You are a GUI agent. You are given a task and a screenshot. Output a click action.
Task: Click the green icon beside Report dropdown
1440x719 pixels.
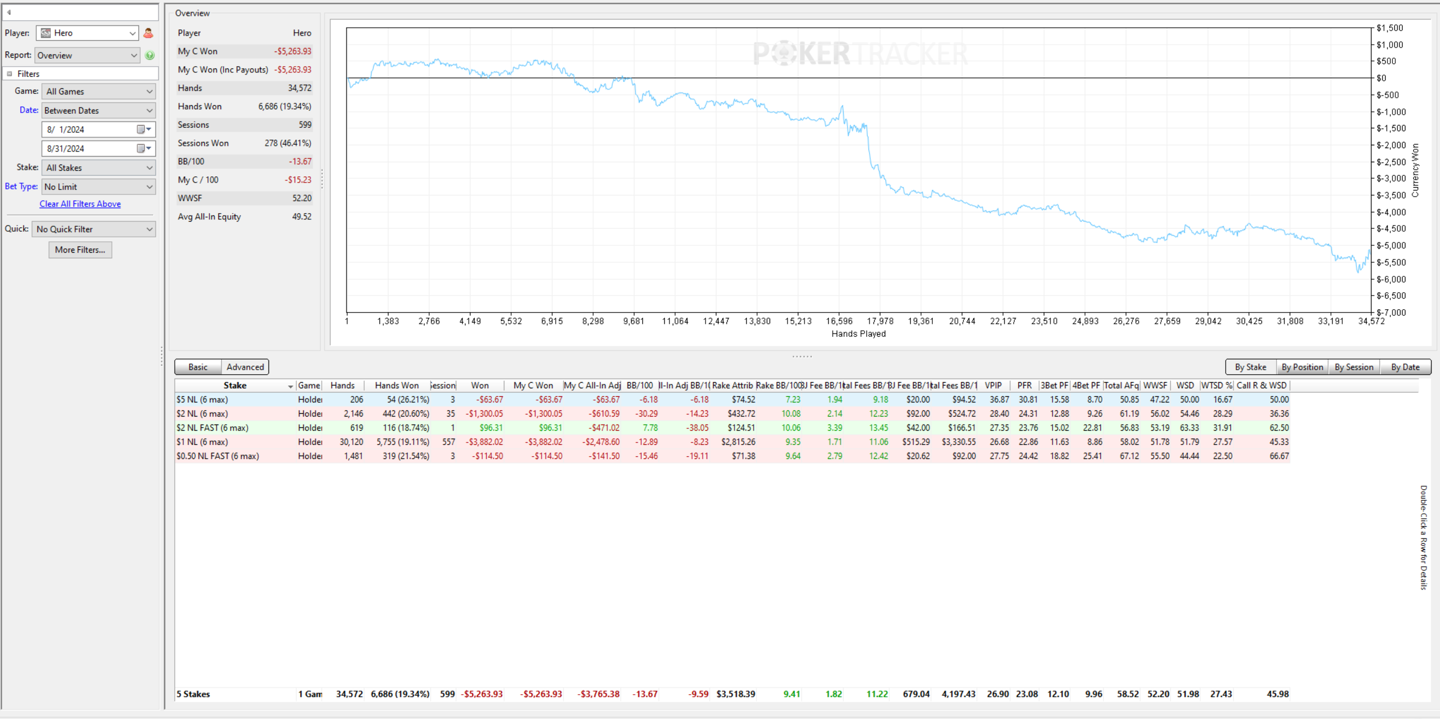tap(150, 55)
